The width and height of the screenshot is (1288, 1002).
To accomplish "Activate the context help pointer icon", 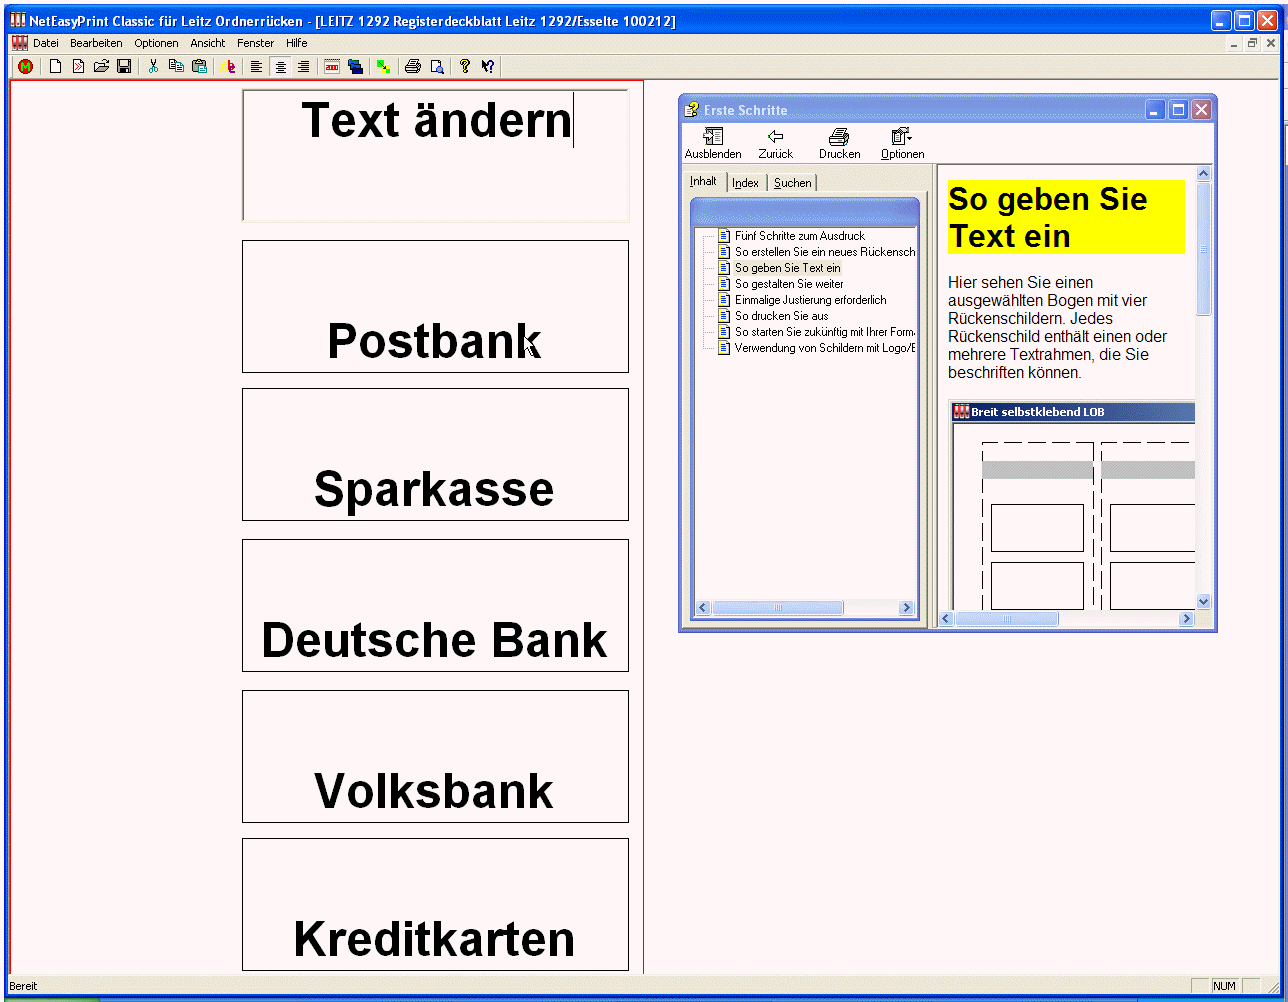I will 488,66.
